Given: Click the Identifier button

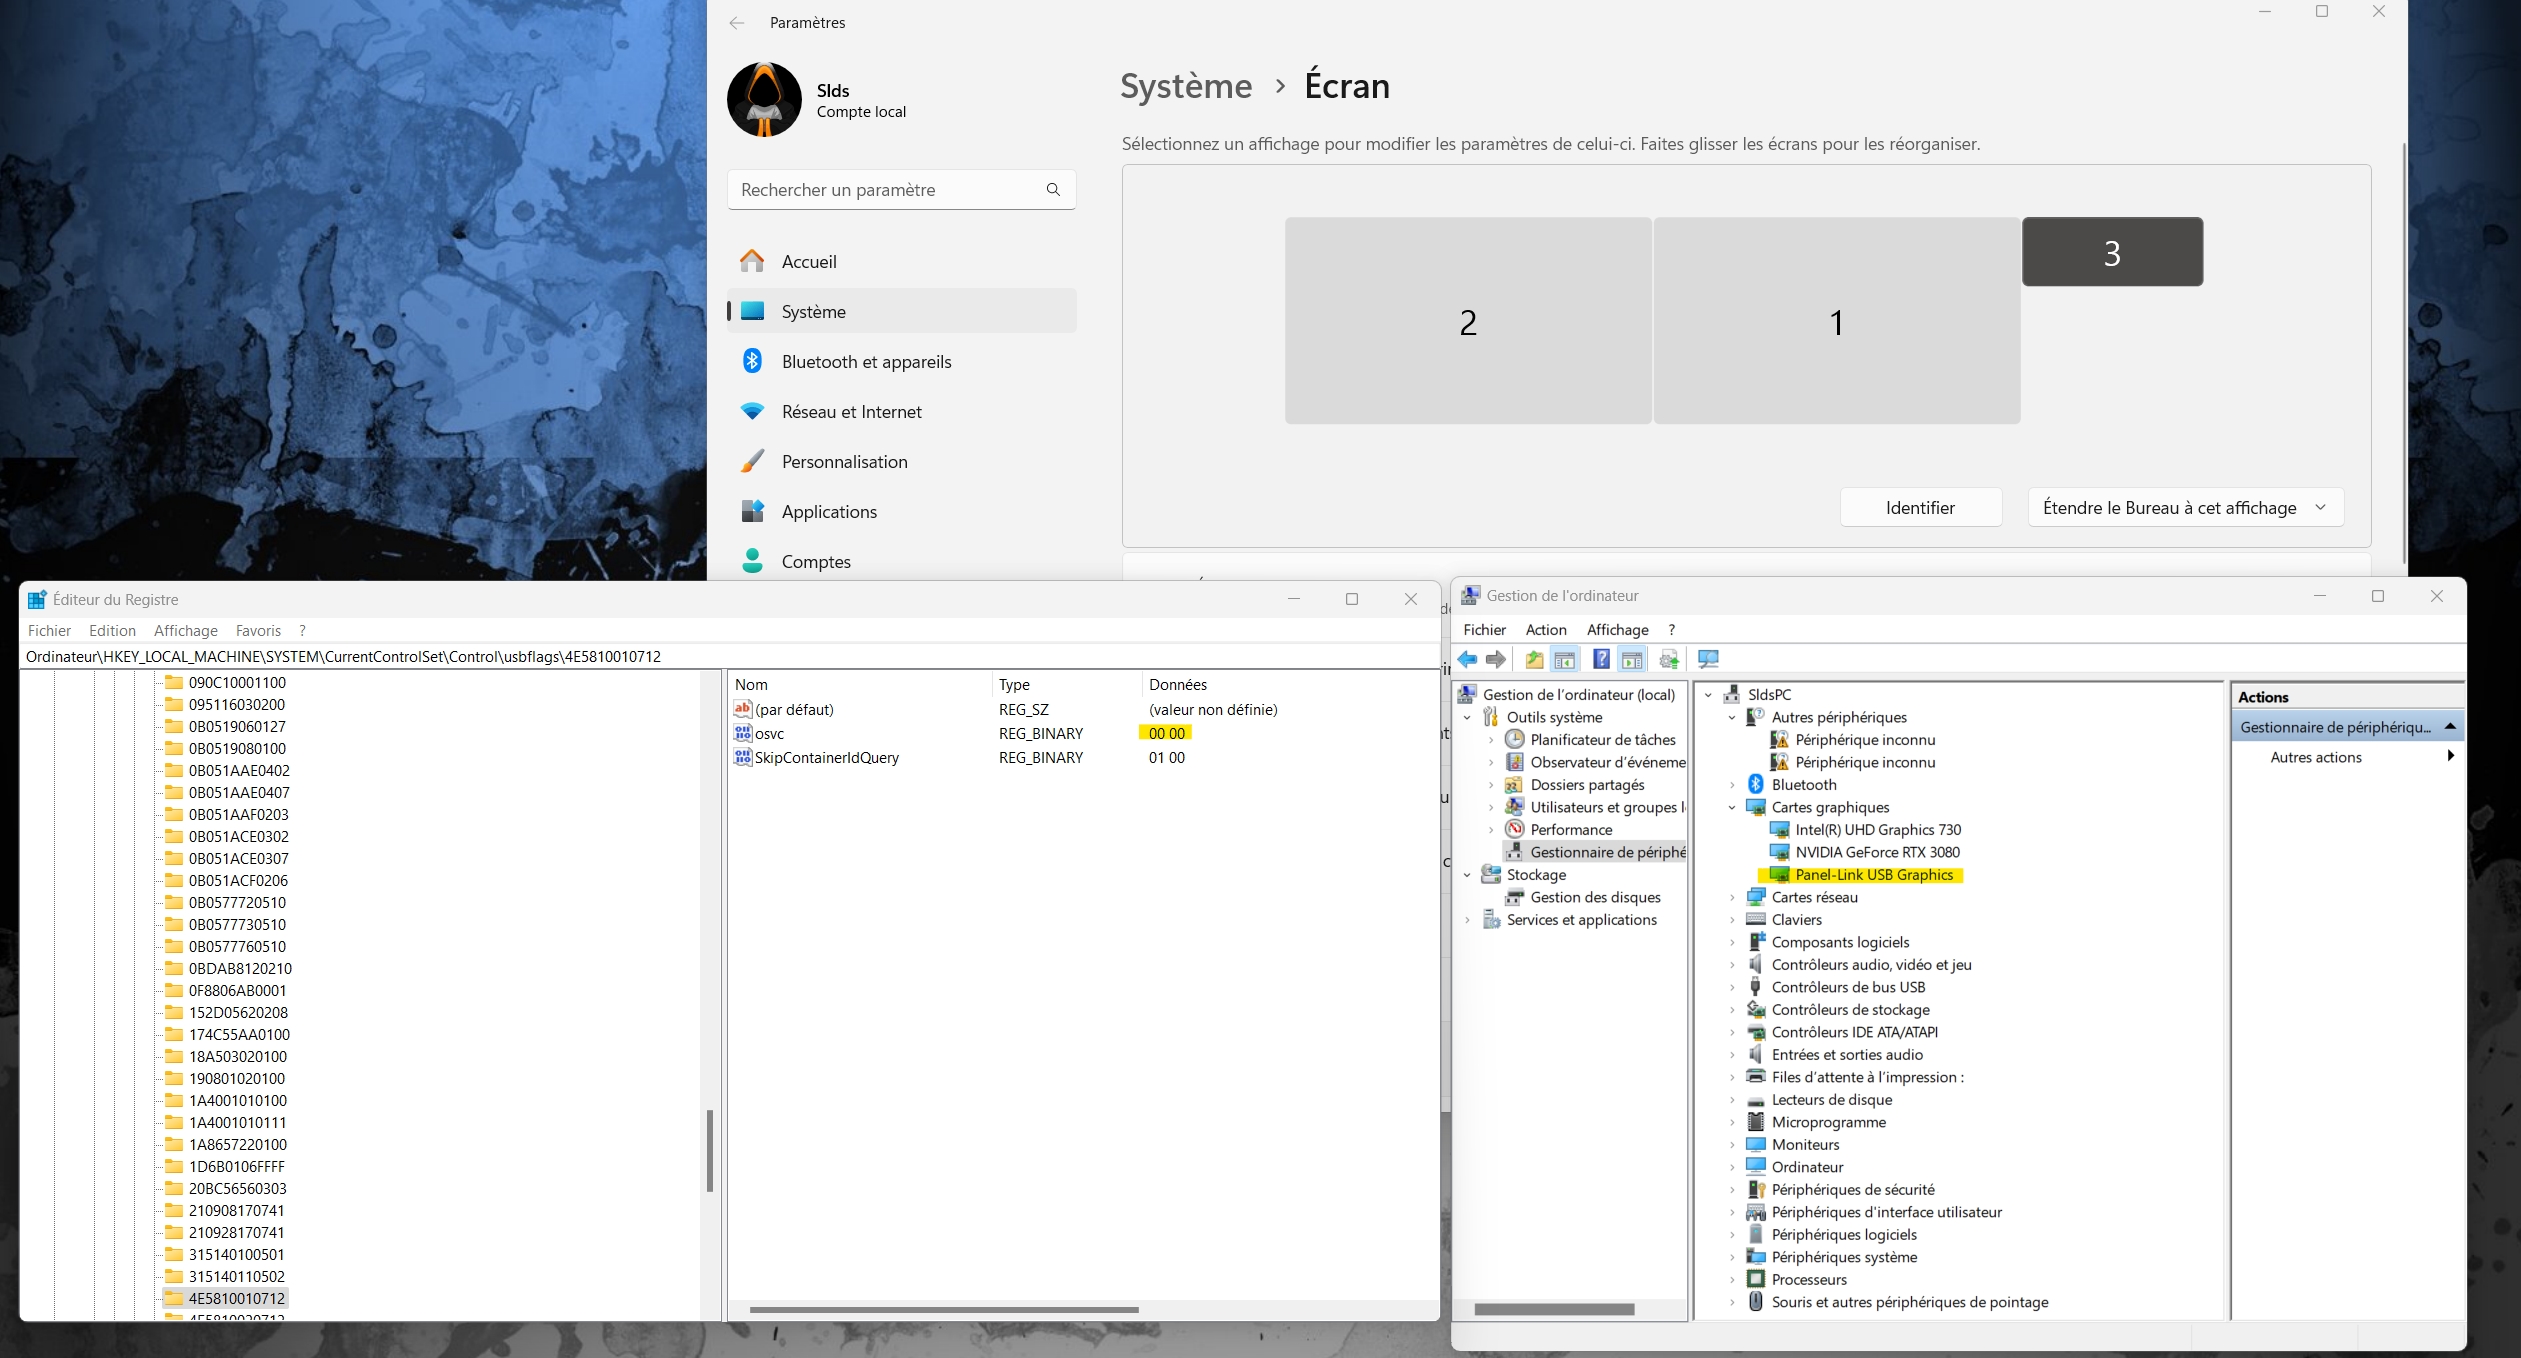Looking at the screenshot, I should point(1920,508).
